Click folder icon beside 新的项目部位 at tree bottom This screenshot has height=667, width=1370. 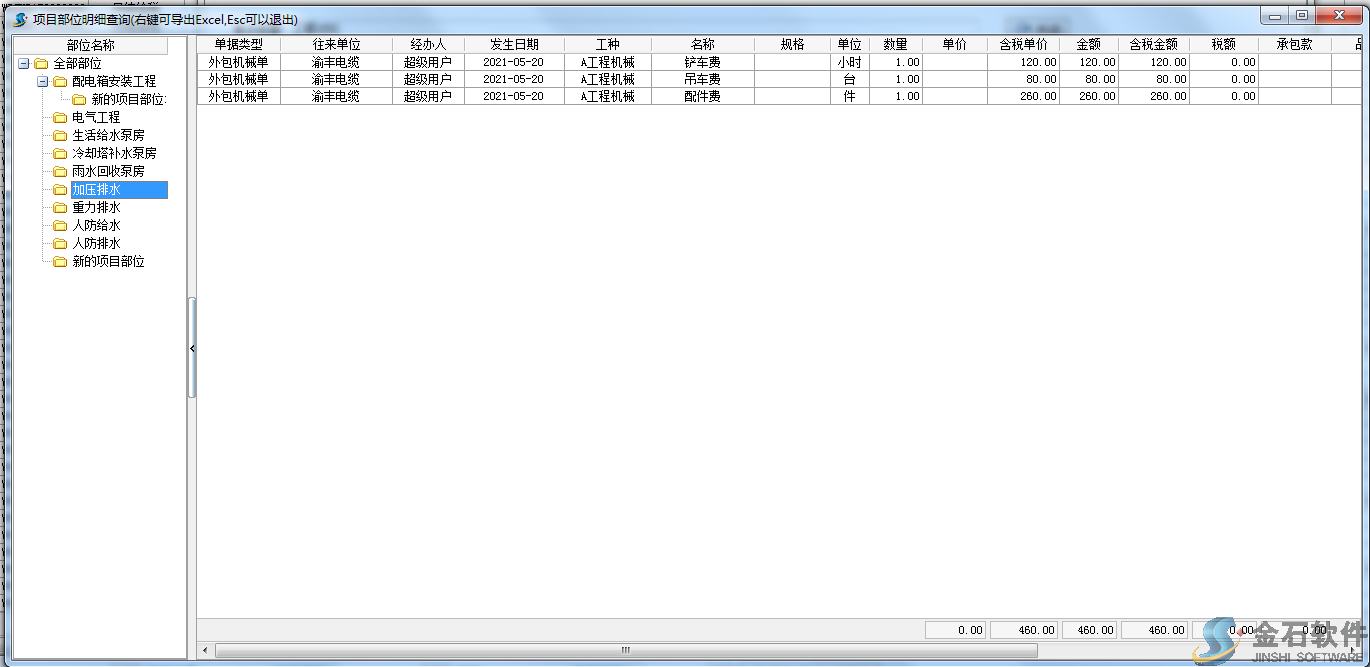tap(60, 261)
